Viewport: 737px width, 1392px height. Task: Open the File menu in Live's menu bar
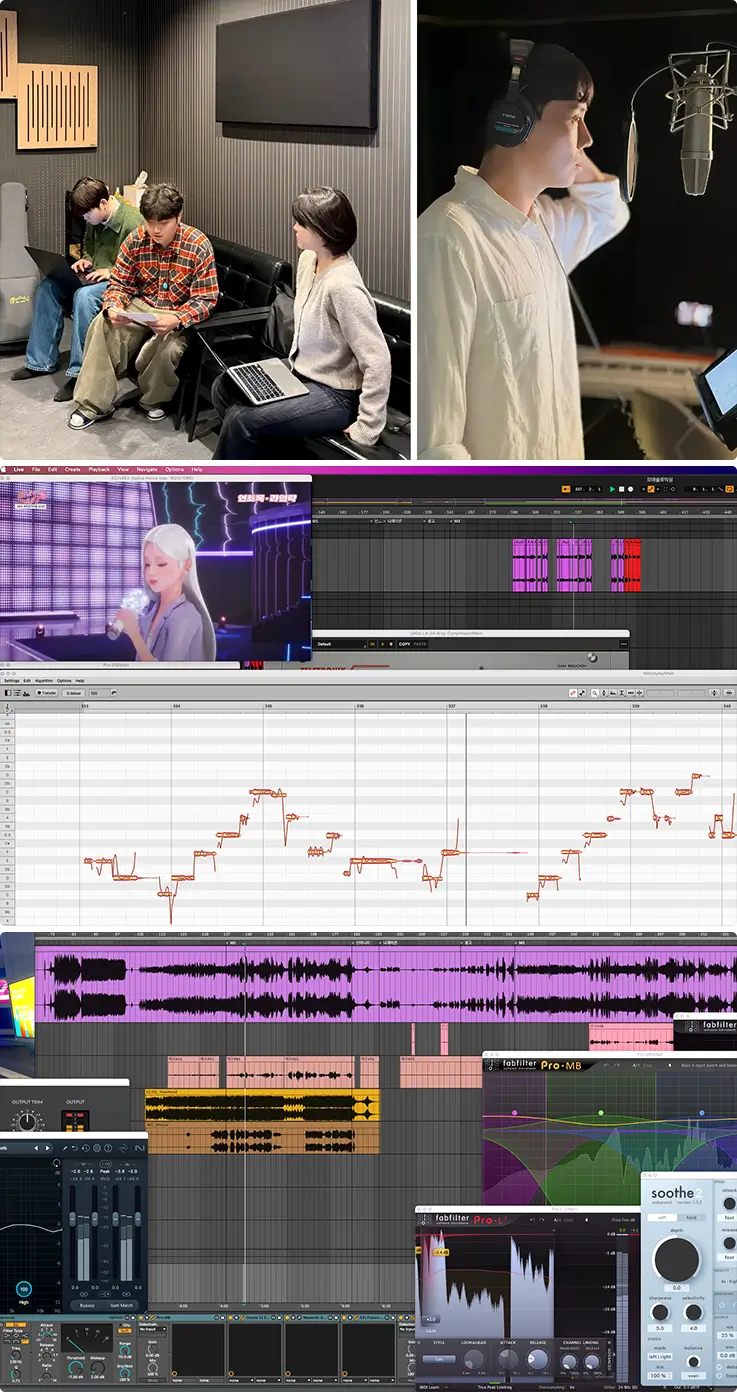point(35,469)
